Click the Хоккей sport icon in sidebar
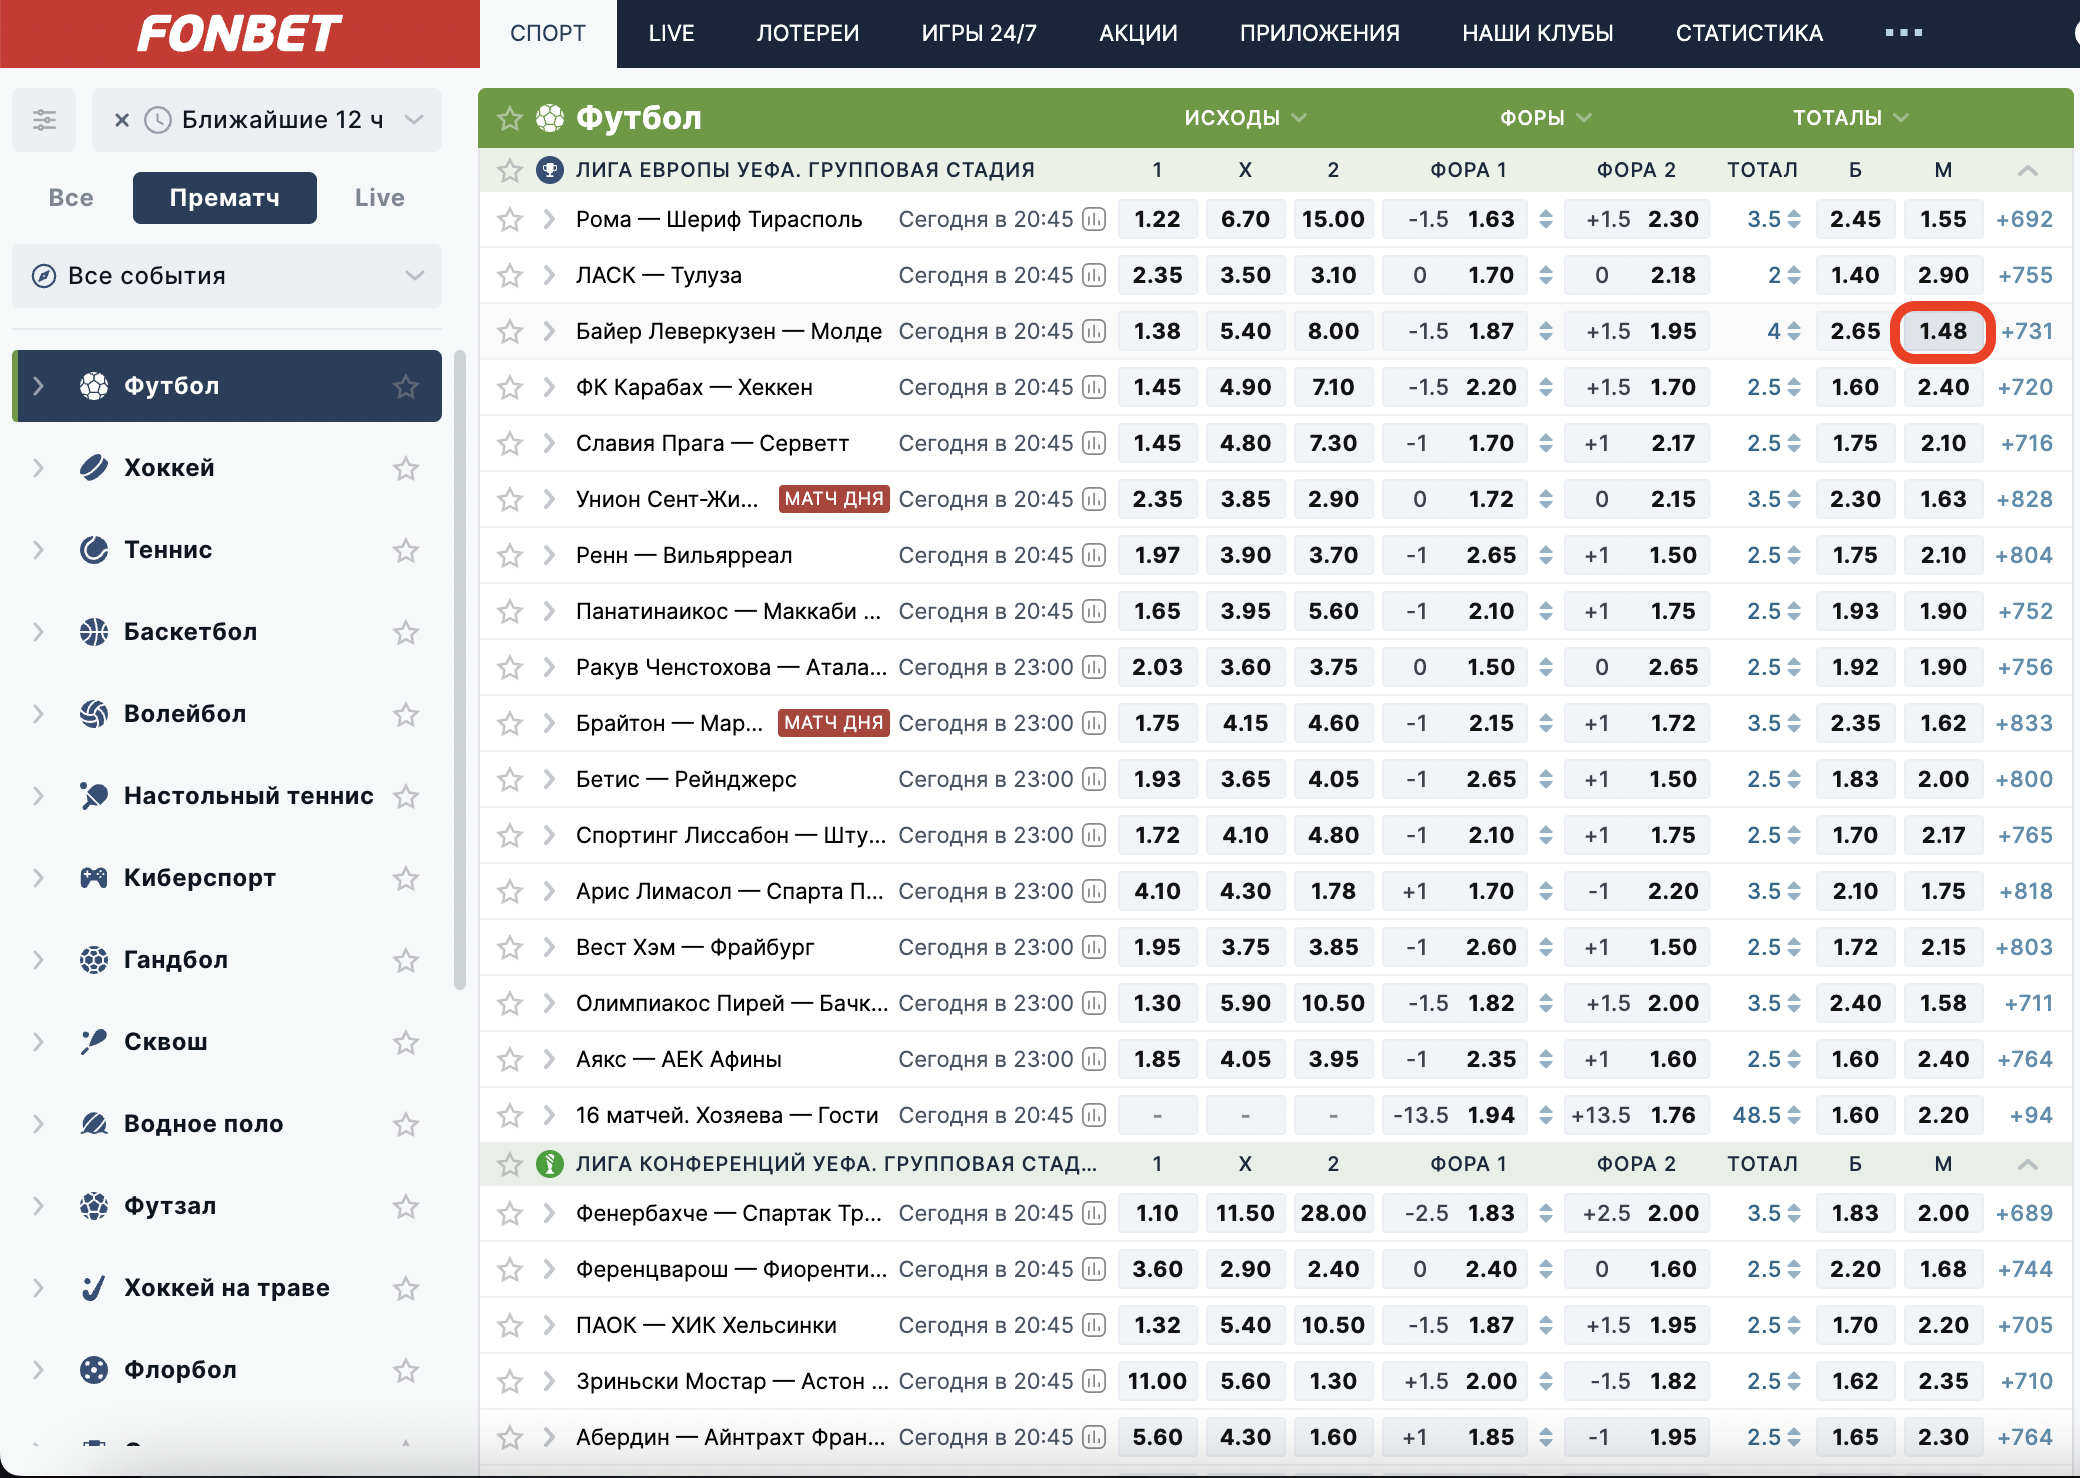 click(94, 468)
